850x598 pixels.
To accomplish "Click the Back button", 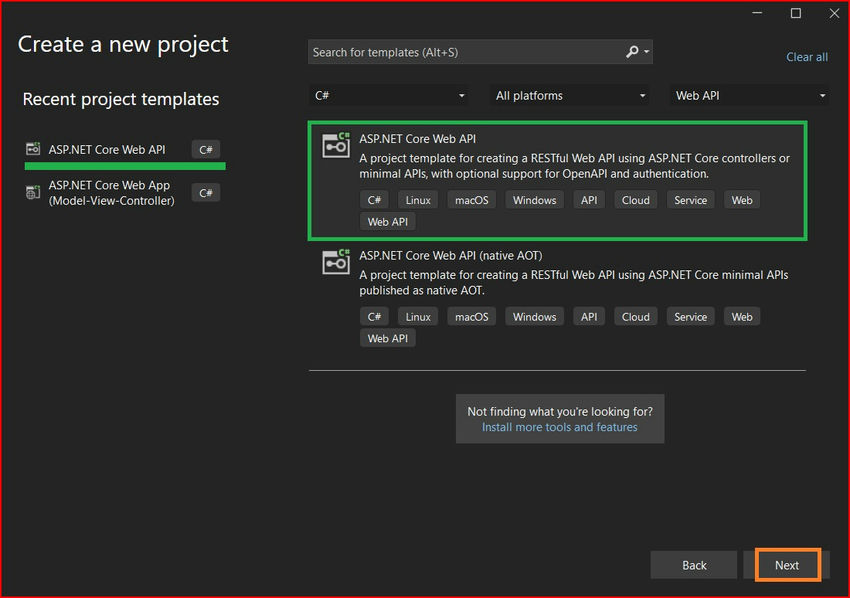I will pyautogui.click(x=694, y=565).
